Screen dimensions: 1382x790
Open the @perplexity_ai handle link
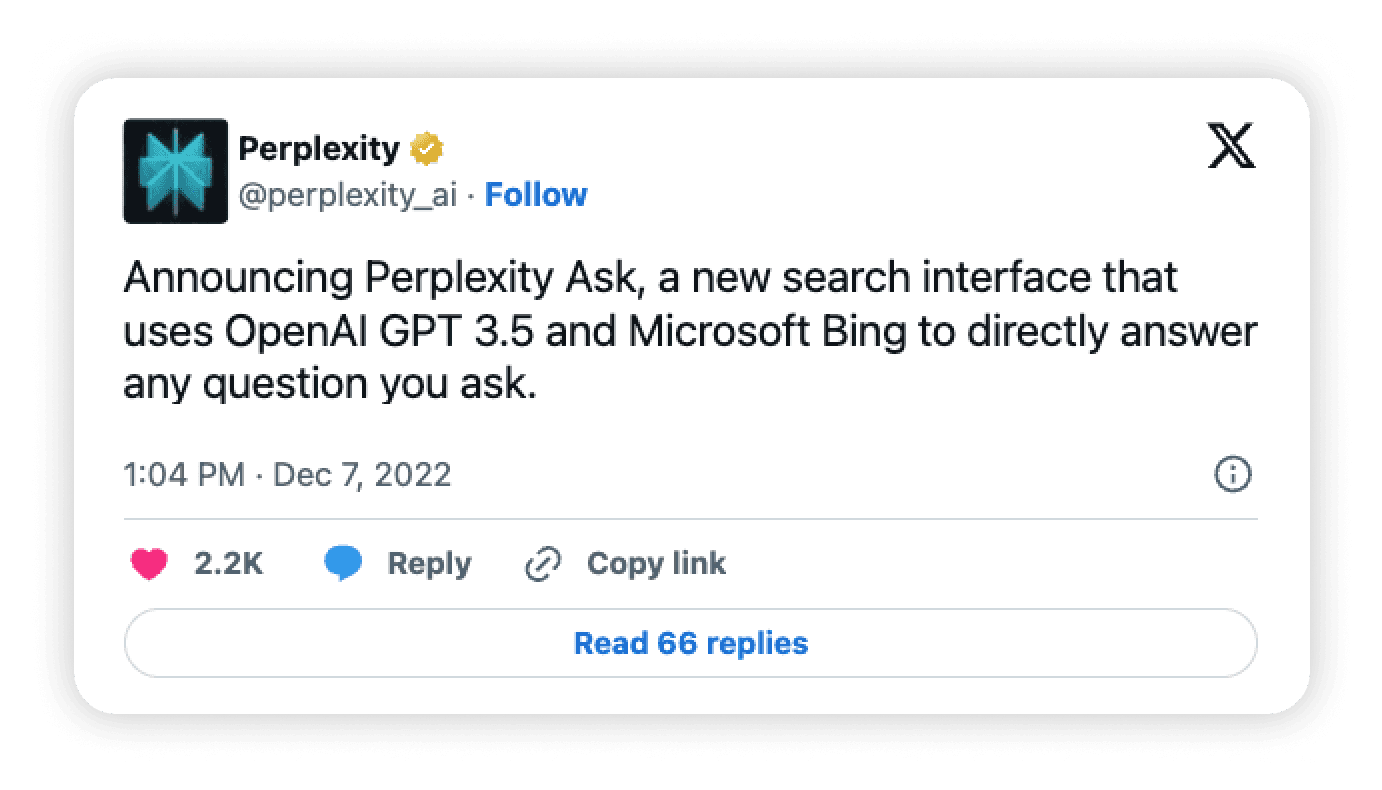pyautogui.click(x=347, y=195)
